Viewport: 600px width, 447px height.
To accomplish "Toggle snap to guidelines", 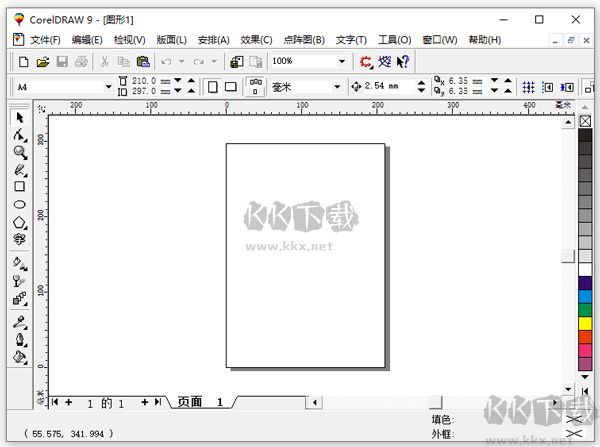I will click(x=548, y=87).
